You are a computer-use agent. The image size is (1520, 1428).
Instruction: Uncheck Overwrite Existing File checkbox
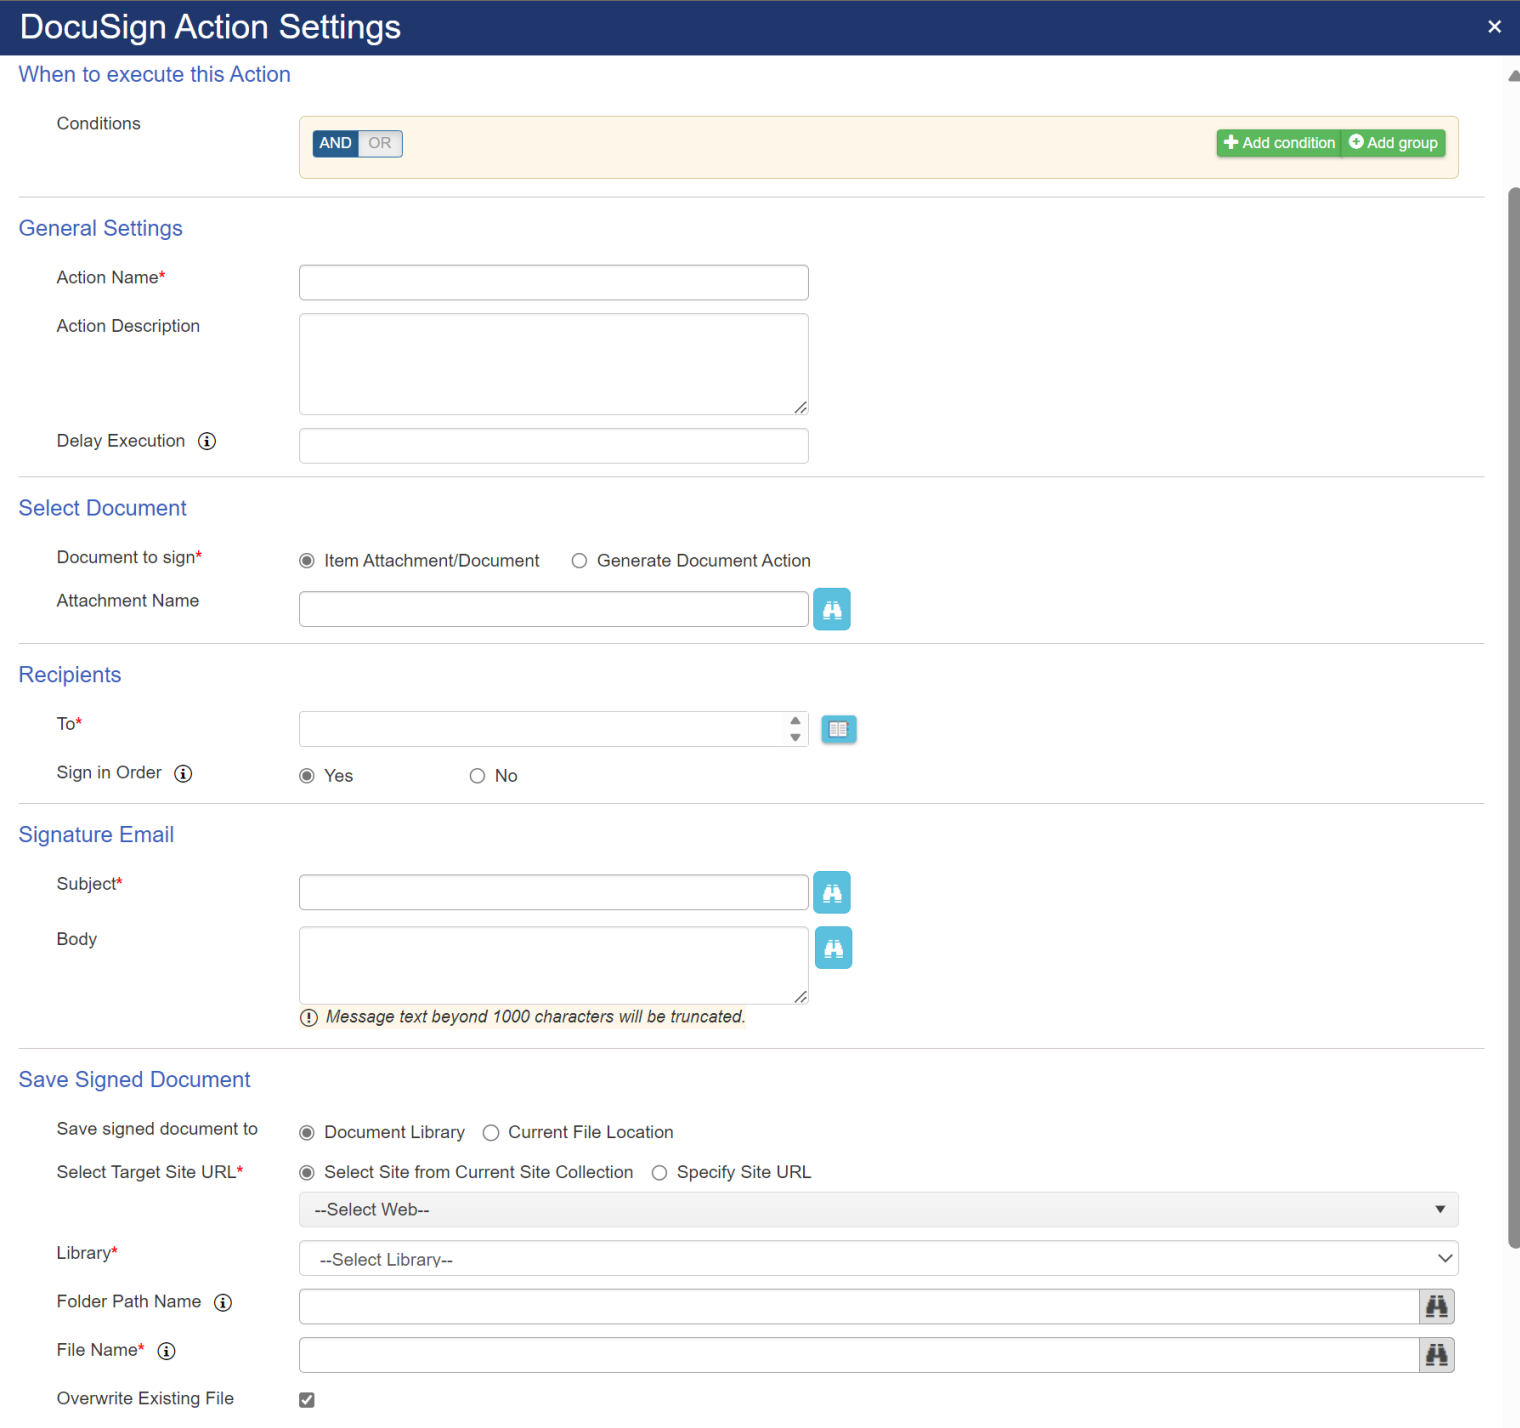(x=307, y=1400)
